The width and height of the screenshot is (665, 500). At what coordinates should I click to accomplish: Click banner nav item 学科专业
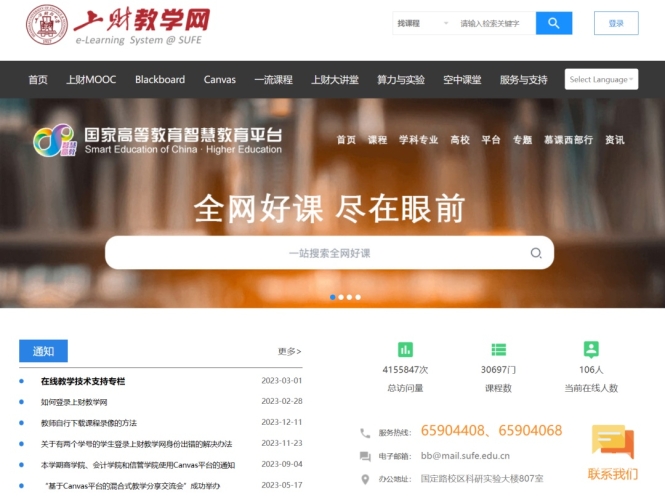pyautogui.click(x=418, y=140)
